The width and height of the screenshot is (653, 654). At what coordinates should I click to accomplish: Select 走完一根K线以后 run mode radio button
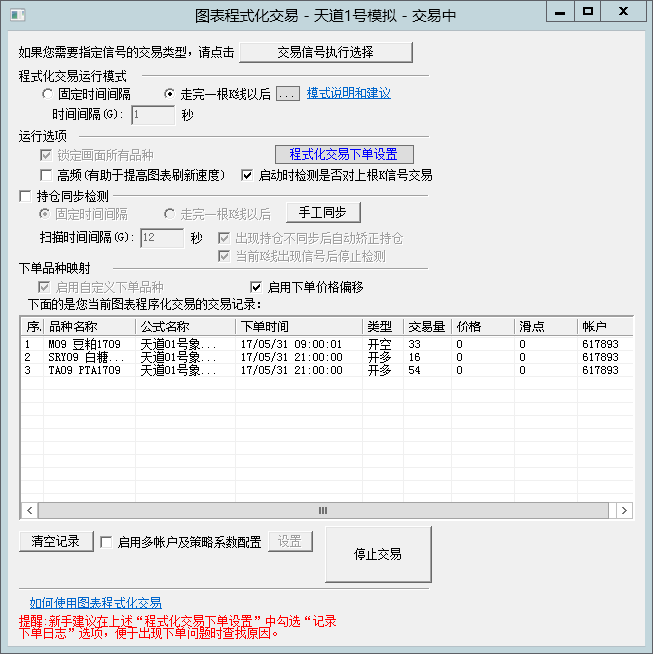tap(169, 94)
